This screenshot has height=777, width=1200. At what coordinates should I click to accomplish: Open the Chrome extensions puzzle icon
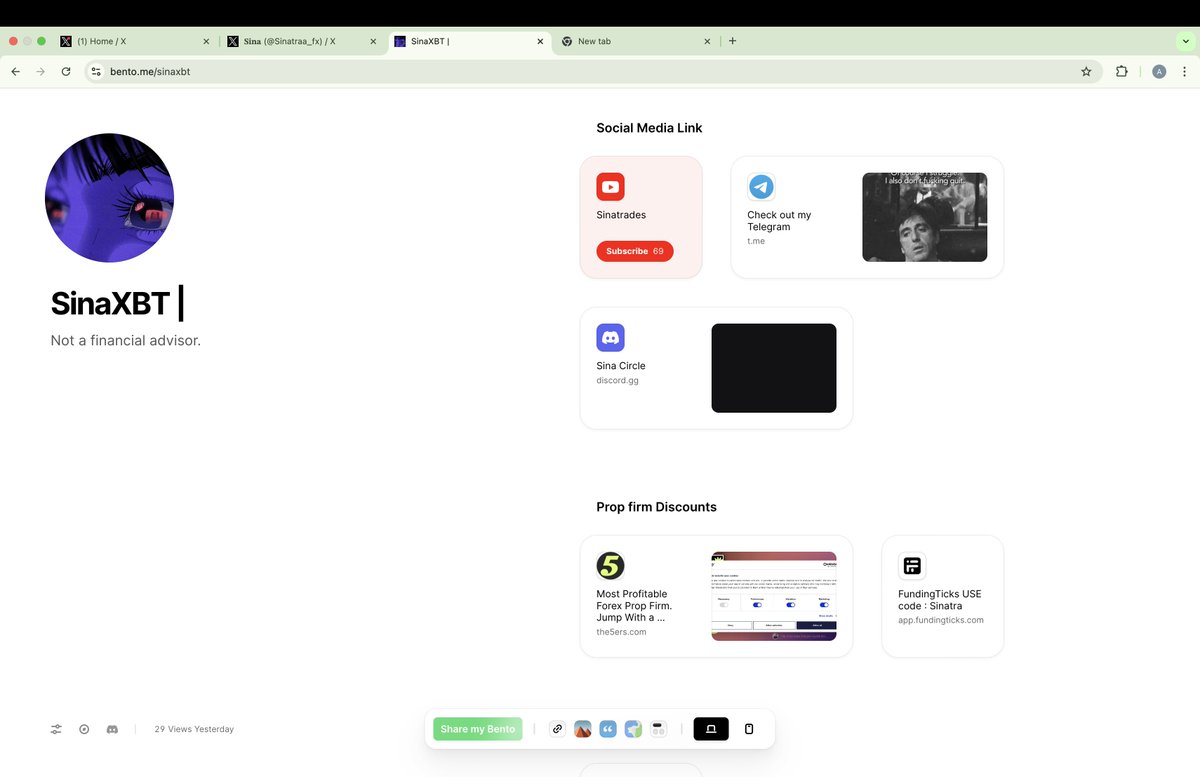[1121, 71]
